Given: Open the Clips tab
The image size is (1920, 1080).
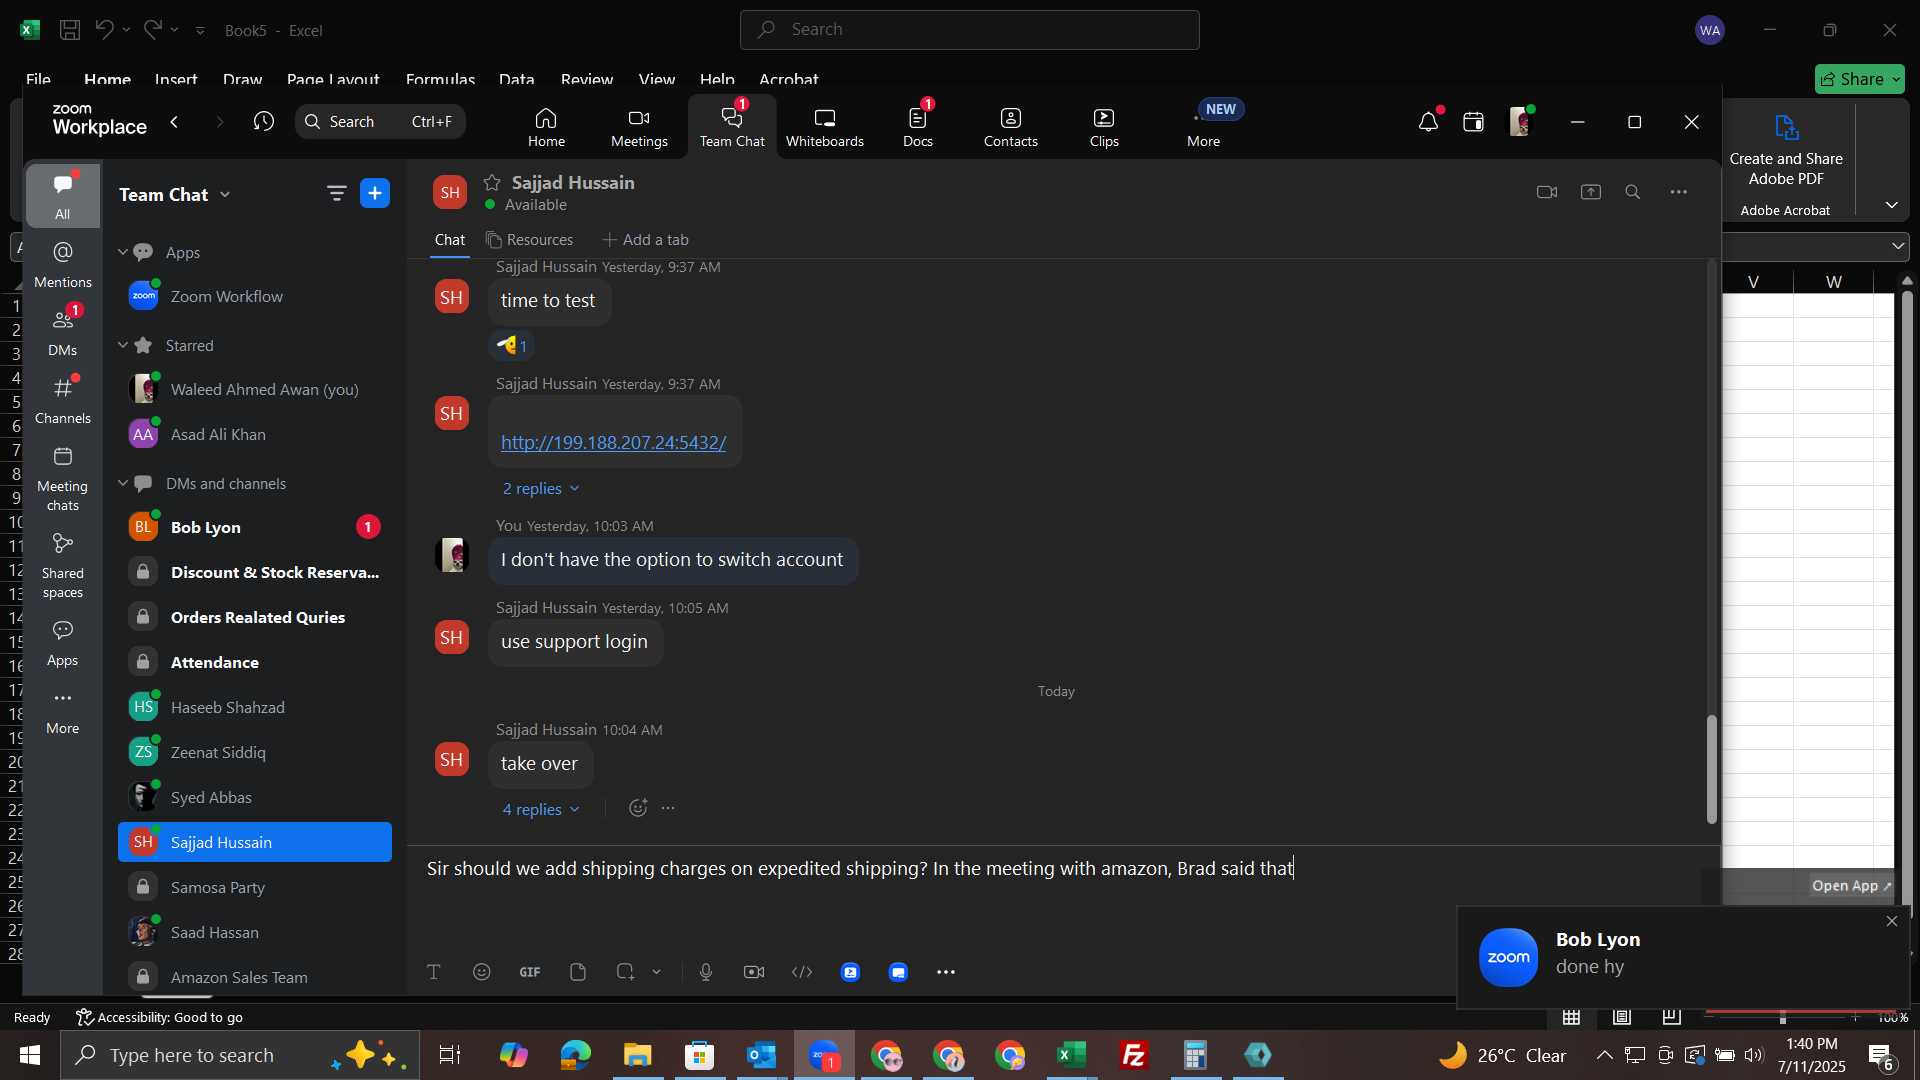Looking at the screenshot, I should [1104, 127].
